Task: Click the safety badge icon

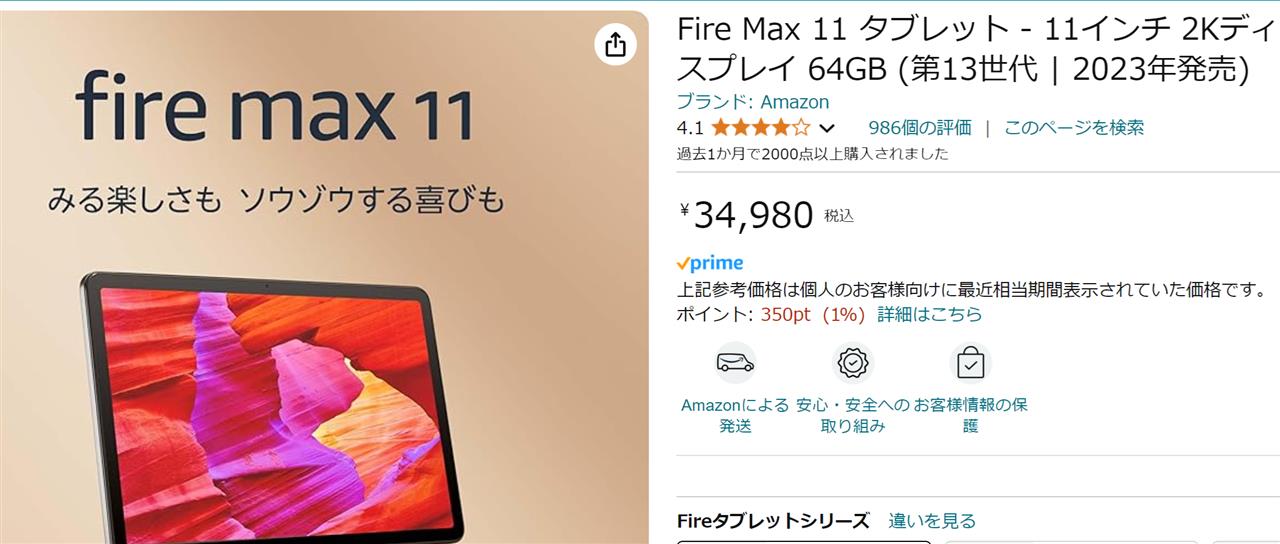Action: (853, 363)
